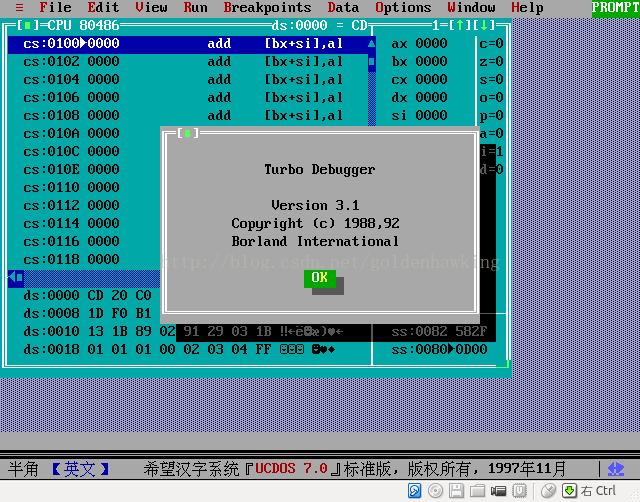Select the ds:0008 dump row

pyautogui.click(x=87, y=313)
